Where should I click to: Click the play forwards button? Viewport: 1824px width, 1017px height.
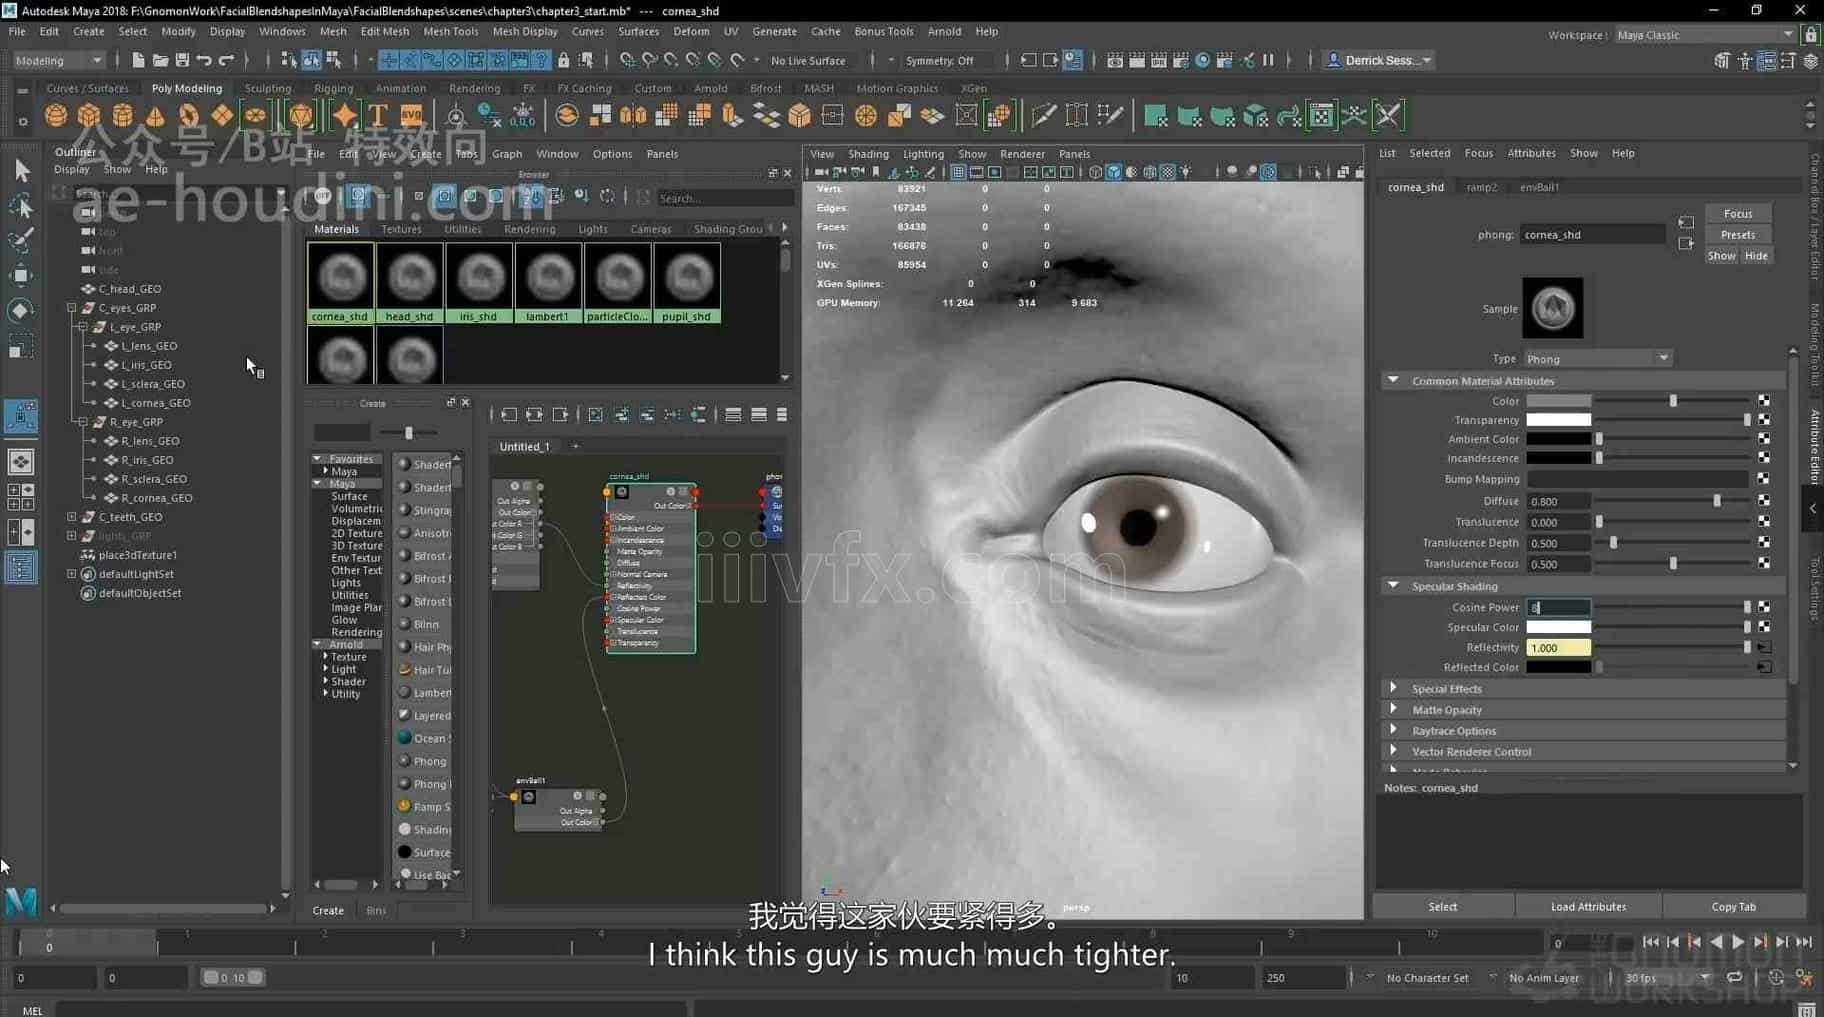coord(1738,942)
